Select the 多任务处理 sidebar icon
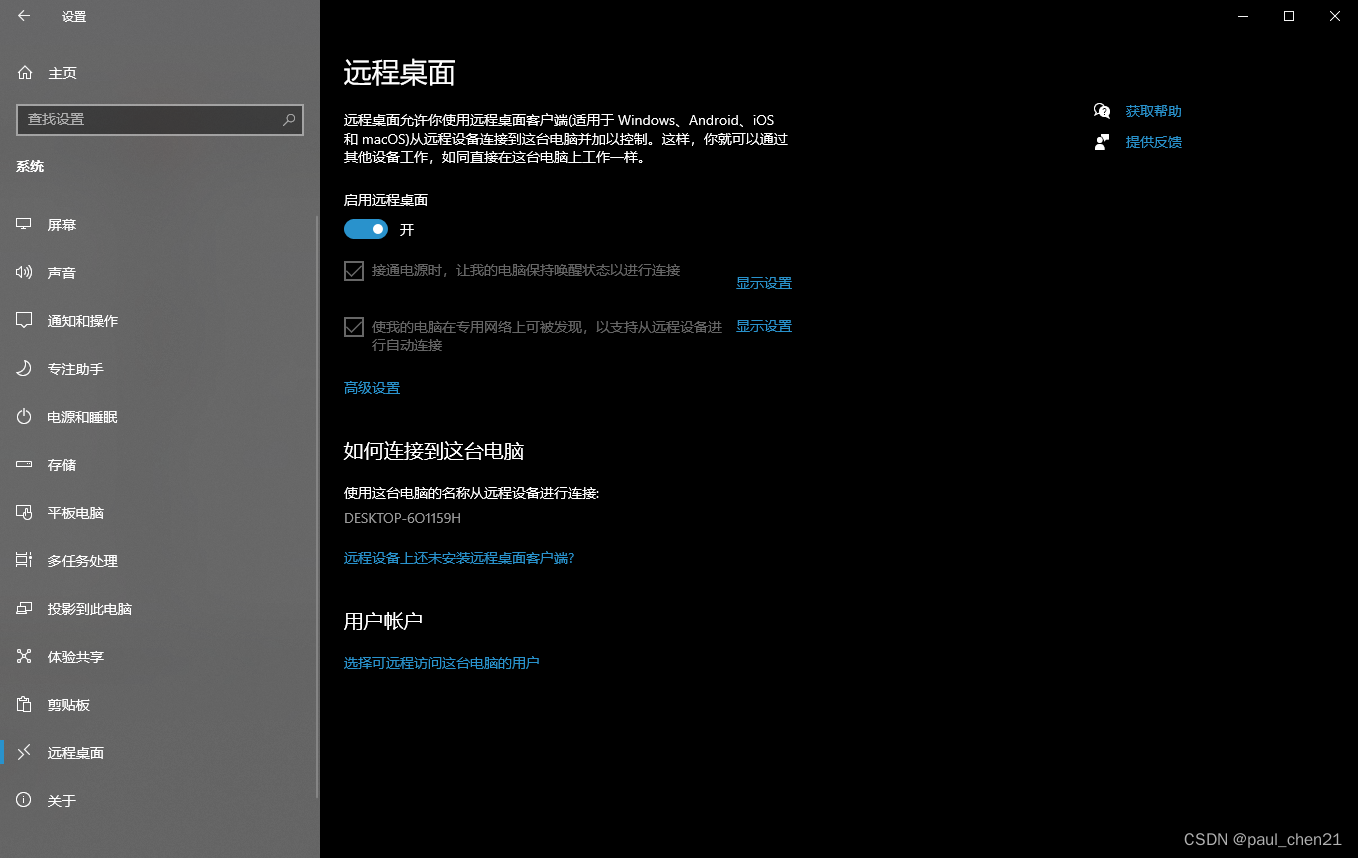This screenshot has height=858, width=1358. (23, 560)
